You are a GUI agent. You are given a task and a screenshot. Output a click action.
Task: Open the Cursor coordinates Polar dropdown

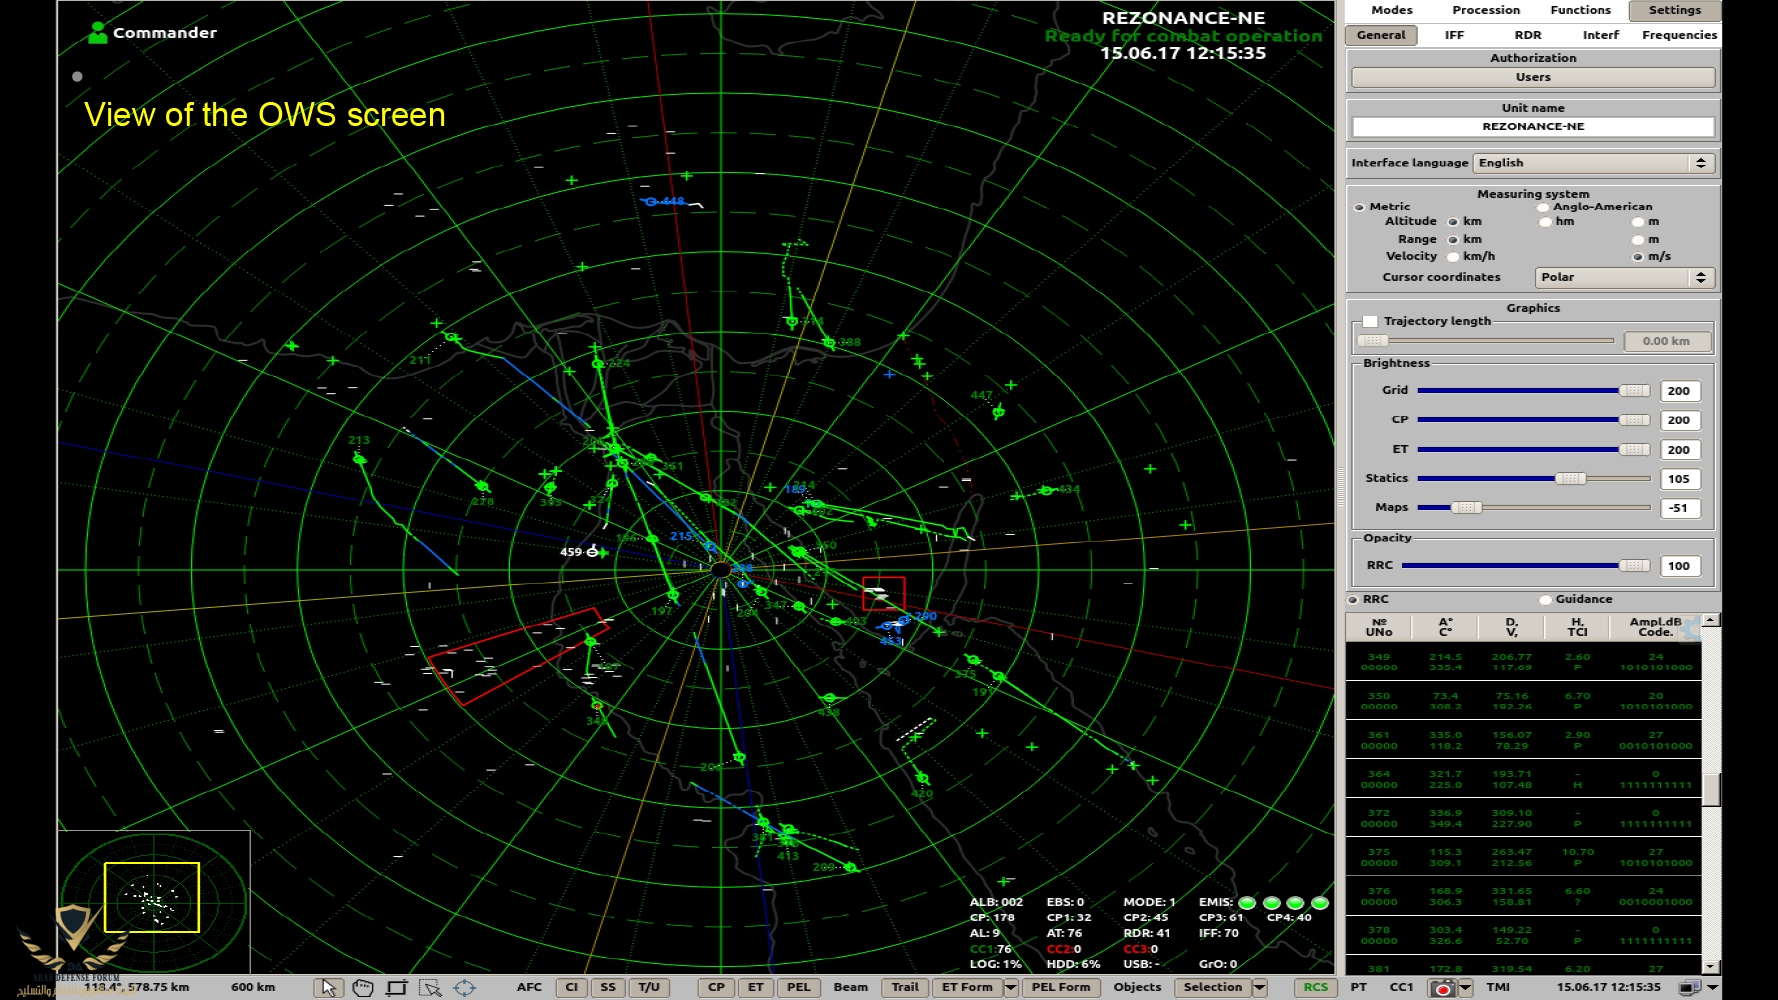click(x=1625, y=277)
